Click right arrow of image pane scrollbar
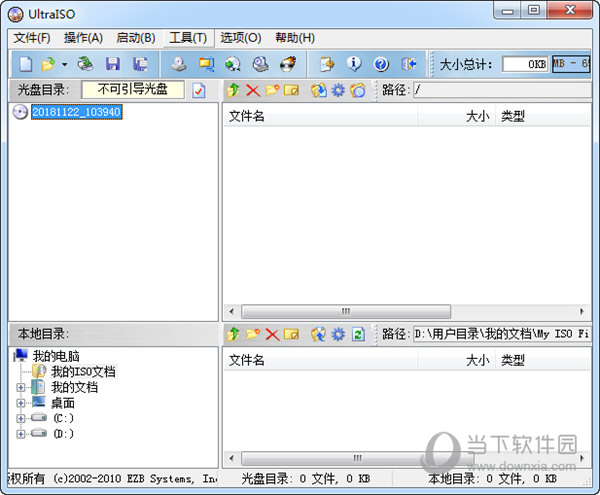 tap(582, 311)
